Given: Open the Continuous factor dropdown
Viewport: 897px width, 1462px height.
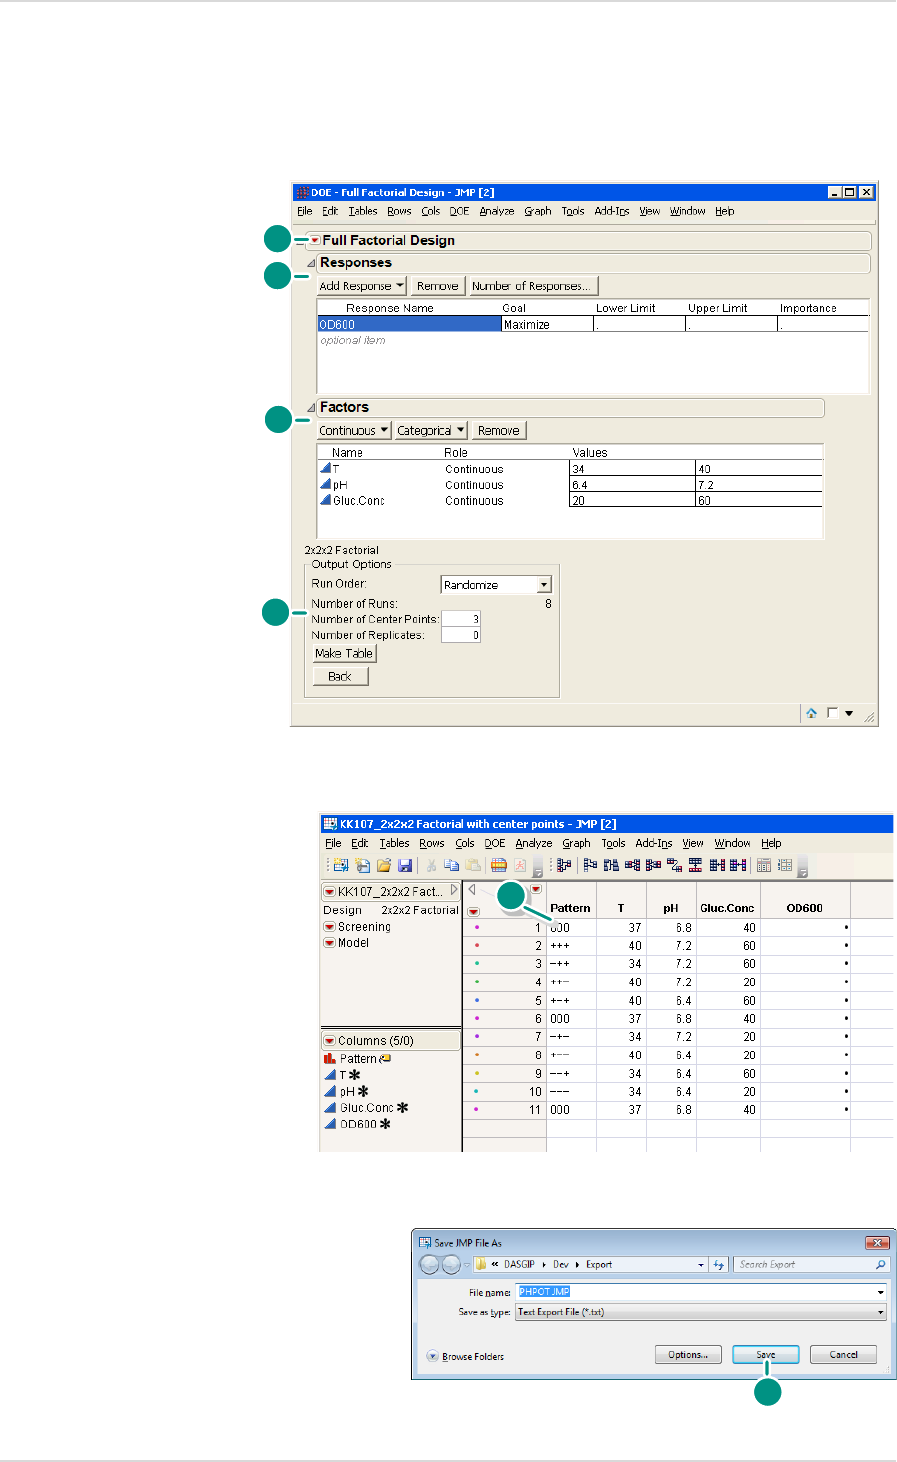Looking at the screenshot, I should [x=354, y=431].
